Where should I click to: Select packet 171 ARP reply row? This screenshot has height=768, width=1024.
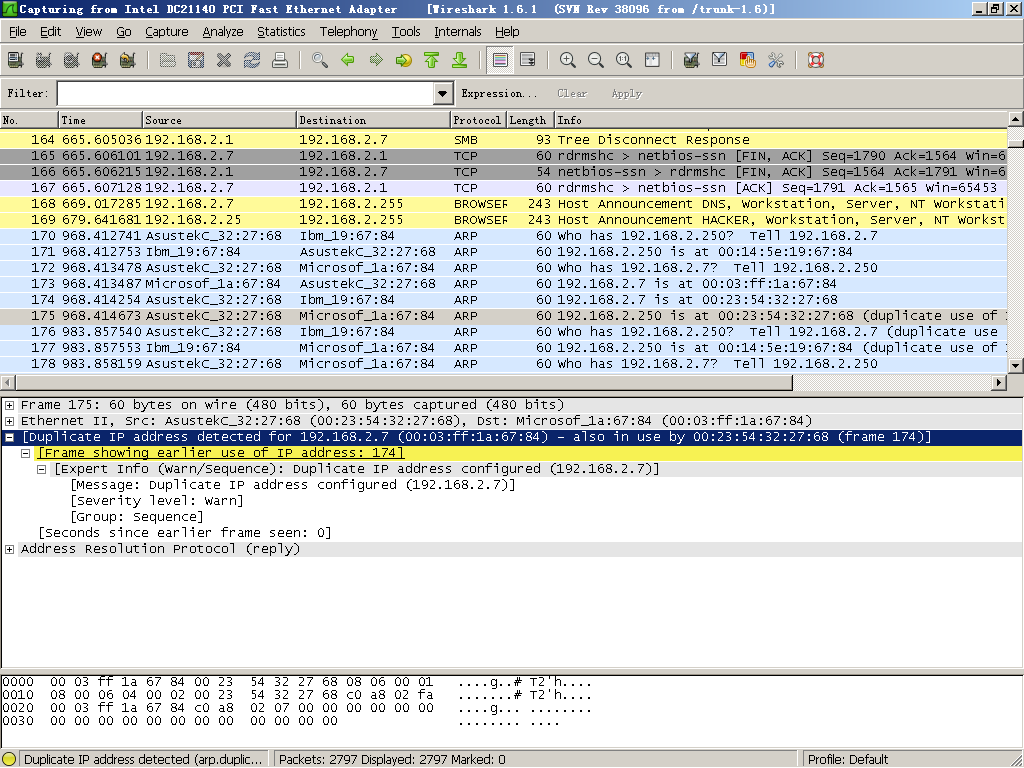coord(504,252)
